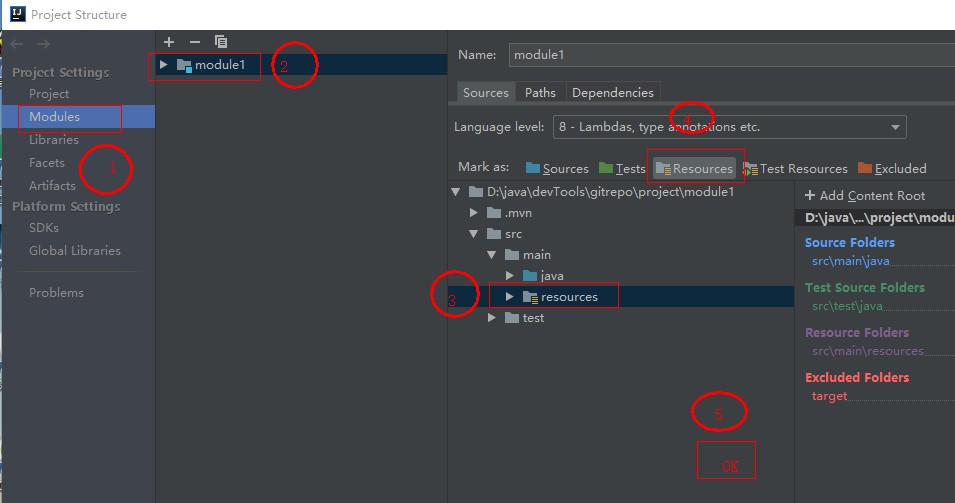Screen dimensions: 955x503
Task: Click the IntelliJ logo in title bar
Action: point(18,14)
